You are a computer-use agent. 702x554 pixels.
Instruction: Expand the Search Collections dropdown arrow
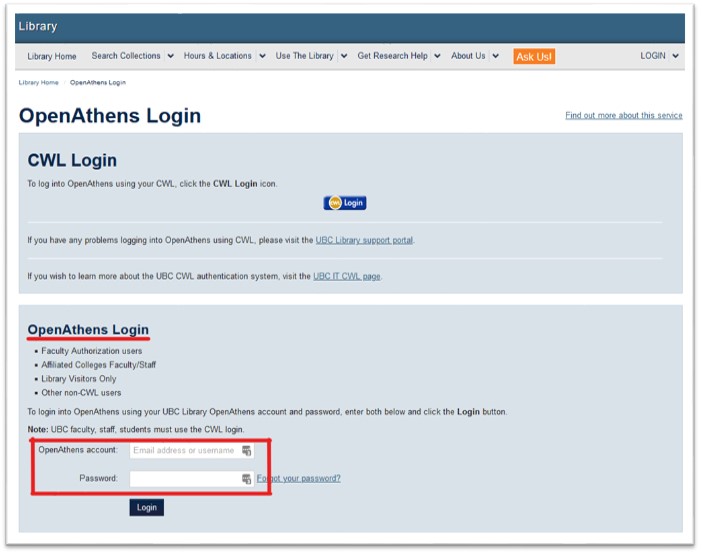pos(170,56)
